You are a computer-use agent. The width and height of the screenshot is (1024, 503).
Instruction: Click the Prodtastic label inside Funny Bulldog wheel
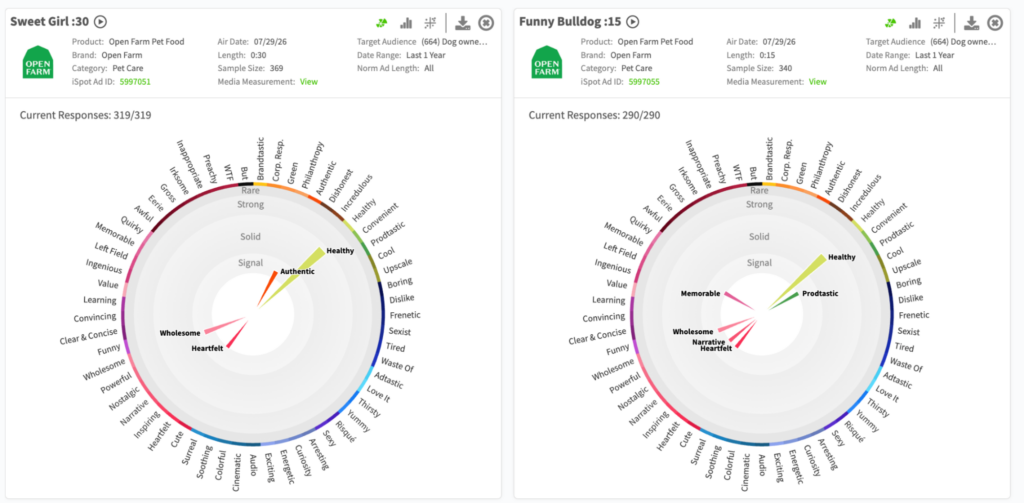click(820, 293)
